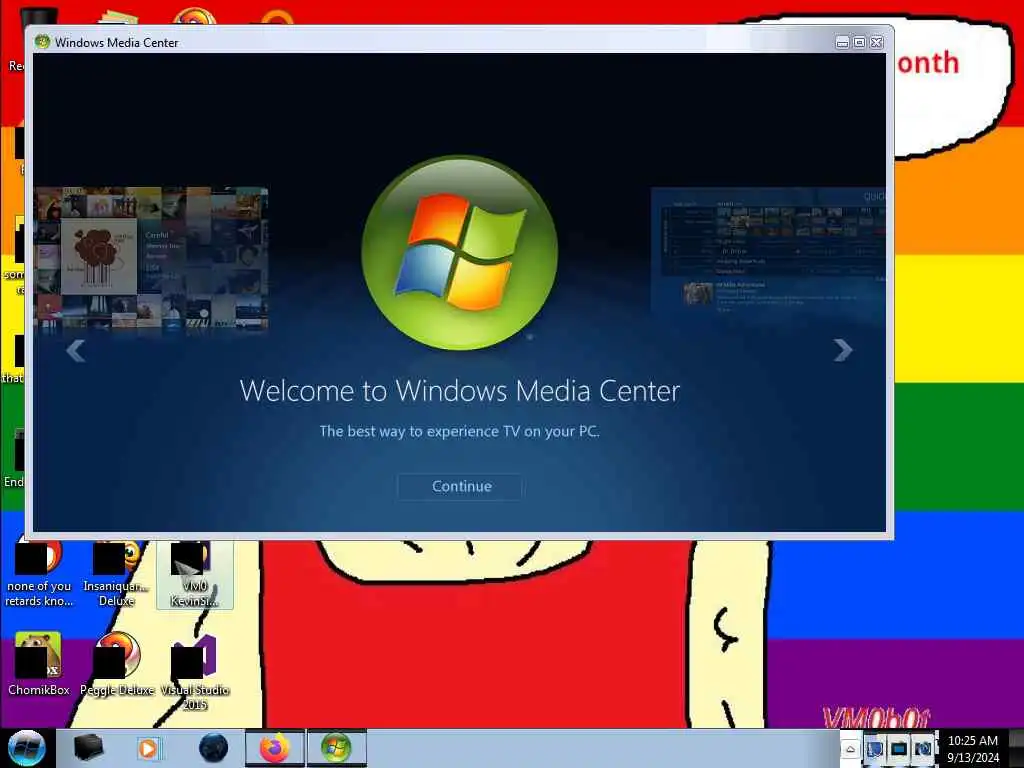
Task: Select the VM0 KevinSi... desktop shortcut
Action: point(194,575)
